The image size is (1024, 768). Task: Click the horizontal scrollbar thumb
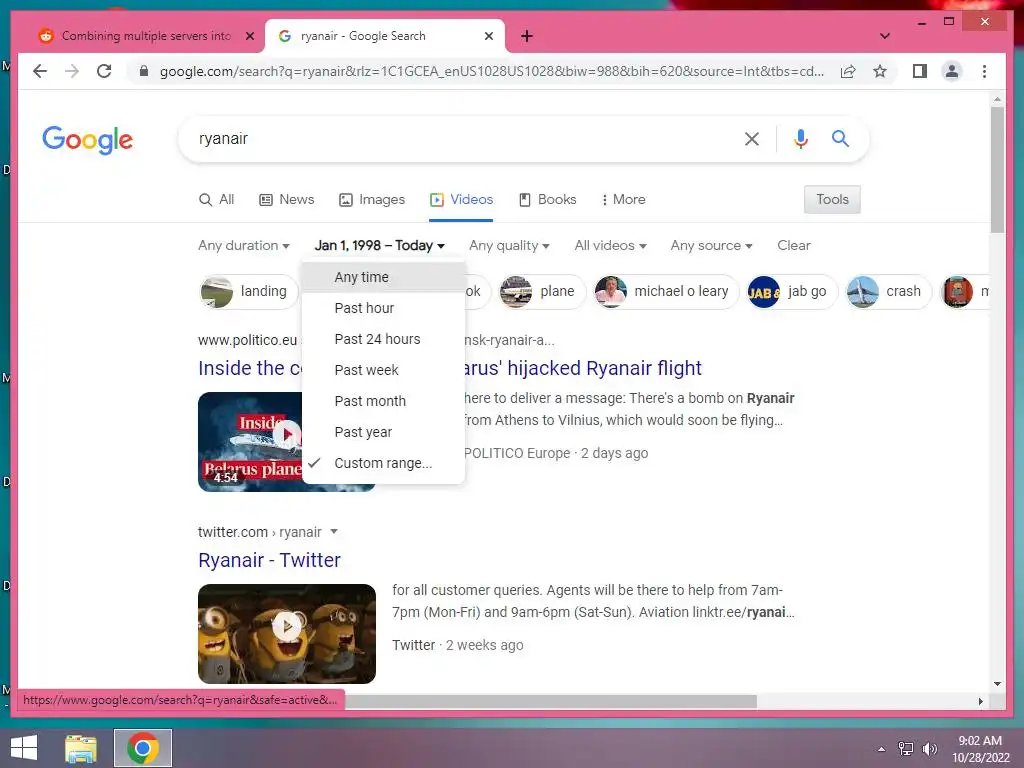point(551,701)
